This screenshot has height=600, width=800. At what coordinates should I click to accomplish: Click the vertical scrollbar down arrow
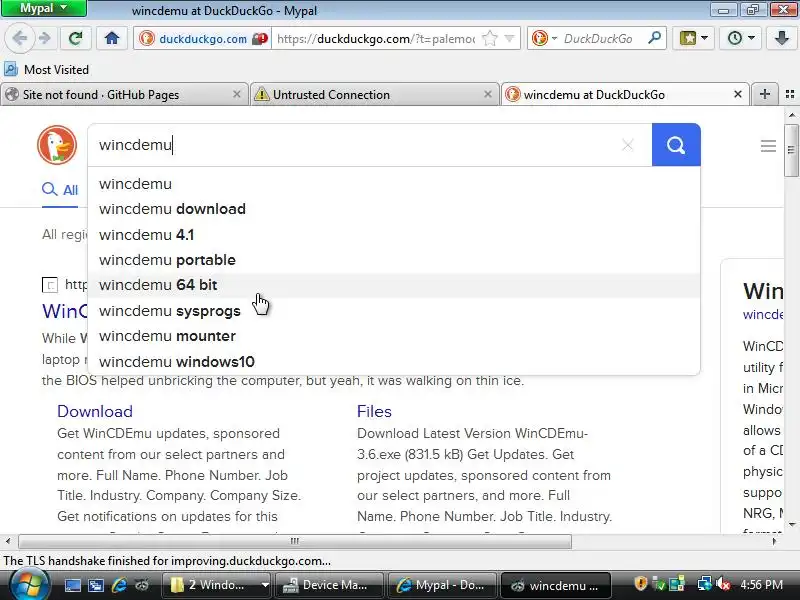coord(791,525)
